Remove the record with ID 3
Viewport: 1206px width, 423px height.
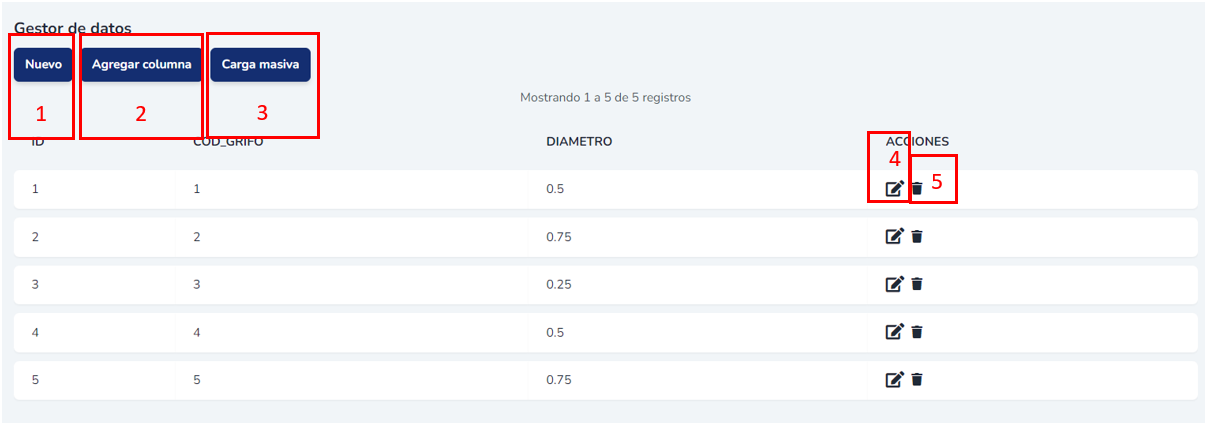tap(917, 284)
